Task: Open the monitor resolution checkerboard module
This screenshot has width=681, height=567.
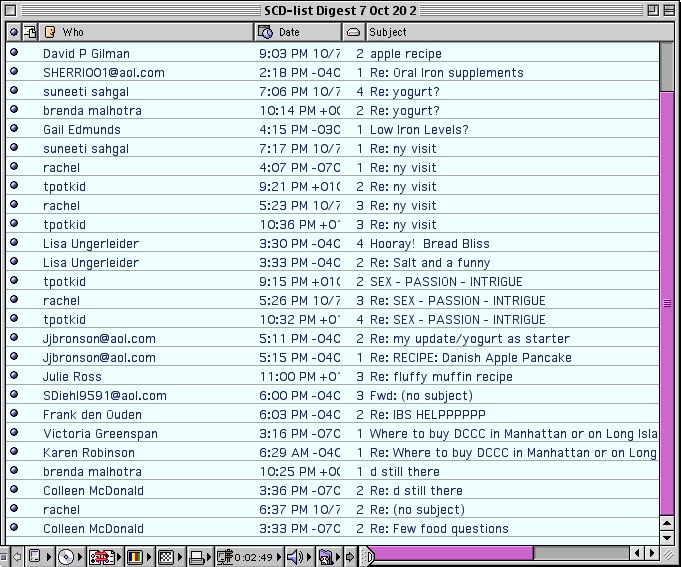Action: click(167, 557)
